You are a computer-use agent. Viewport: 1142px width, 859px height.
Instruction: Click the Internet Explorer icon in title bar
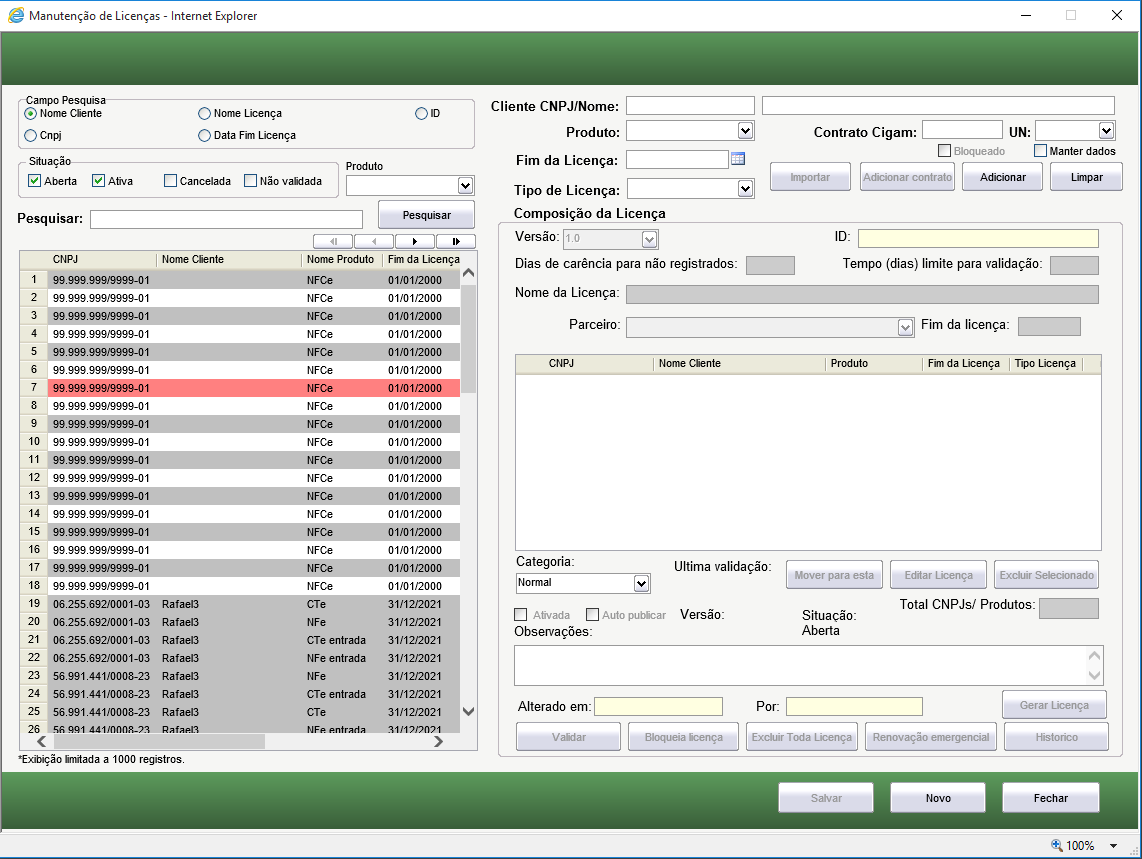tap(16, 16)
